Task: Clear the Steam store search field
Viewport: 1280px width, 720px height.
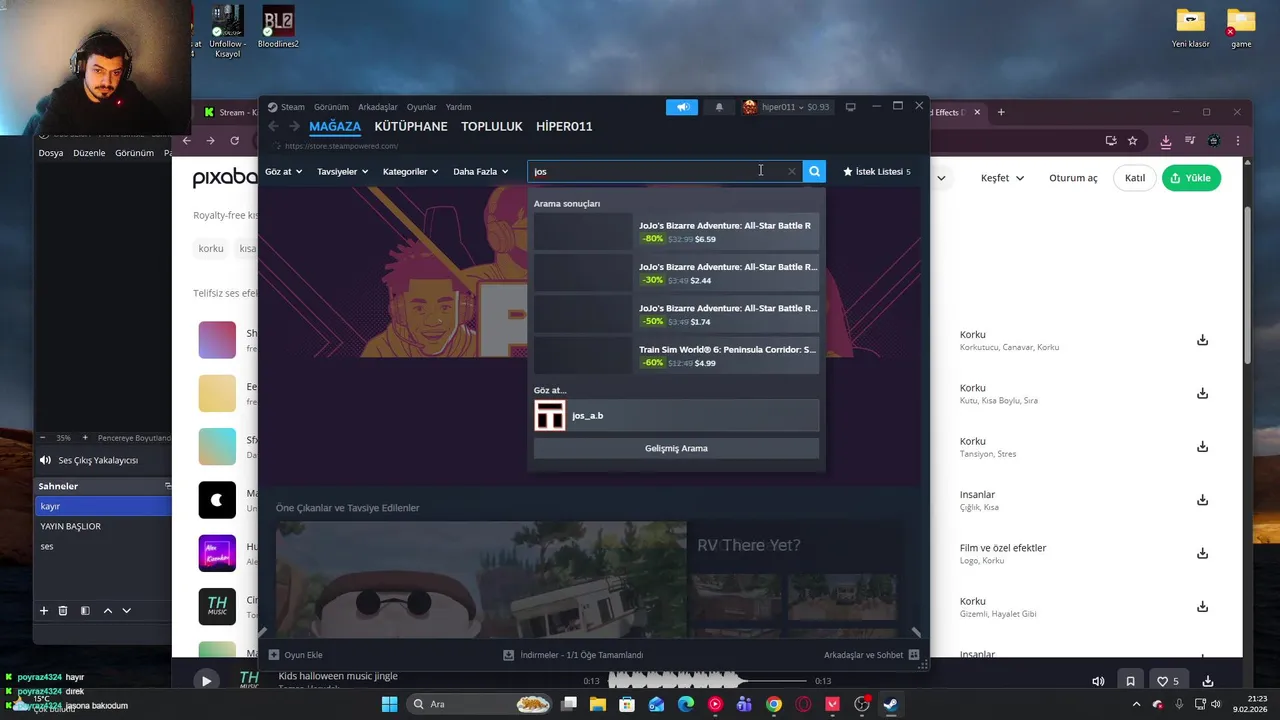Action: tap(792, 171)
